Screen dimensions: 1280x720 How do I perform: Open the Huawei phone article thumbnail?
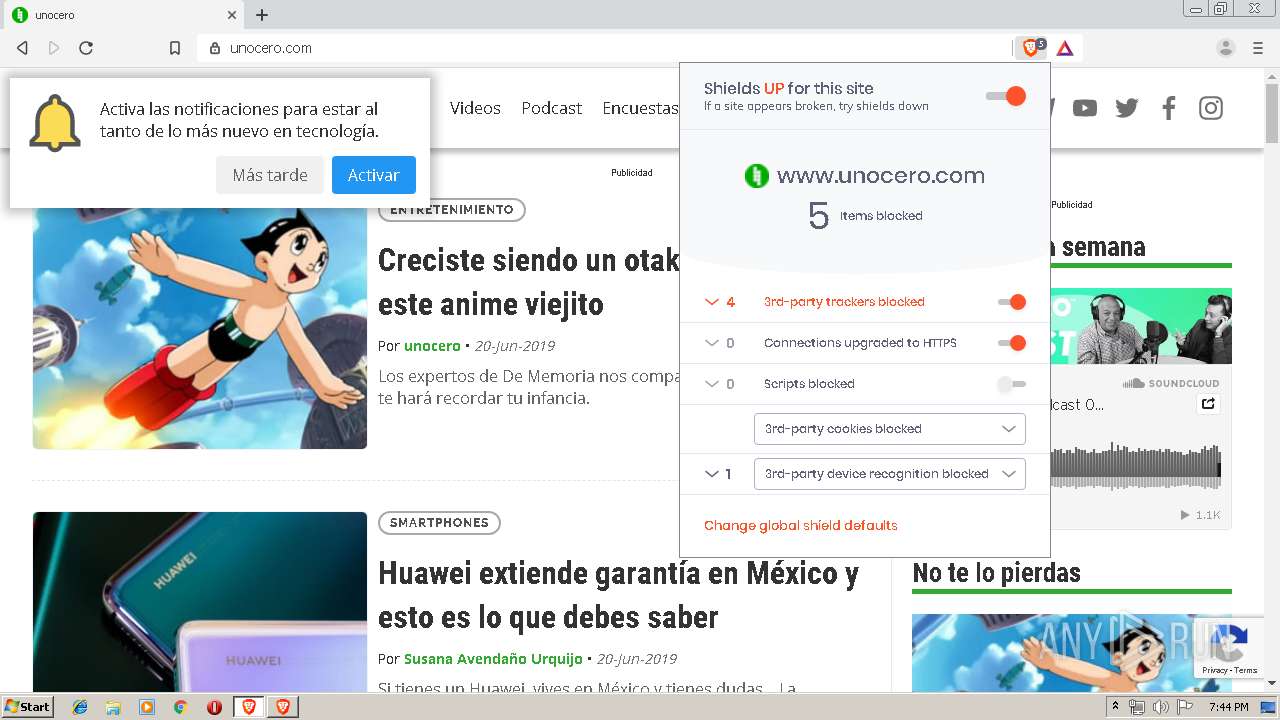point(200,602)
